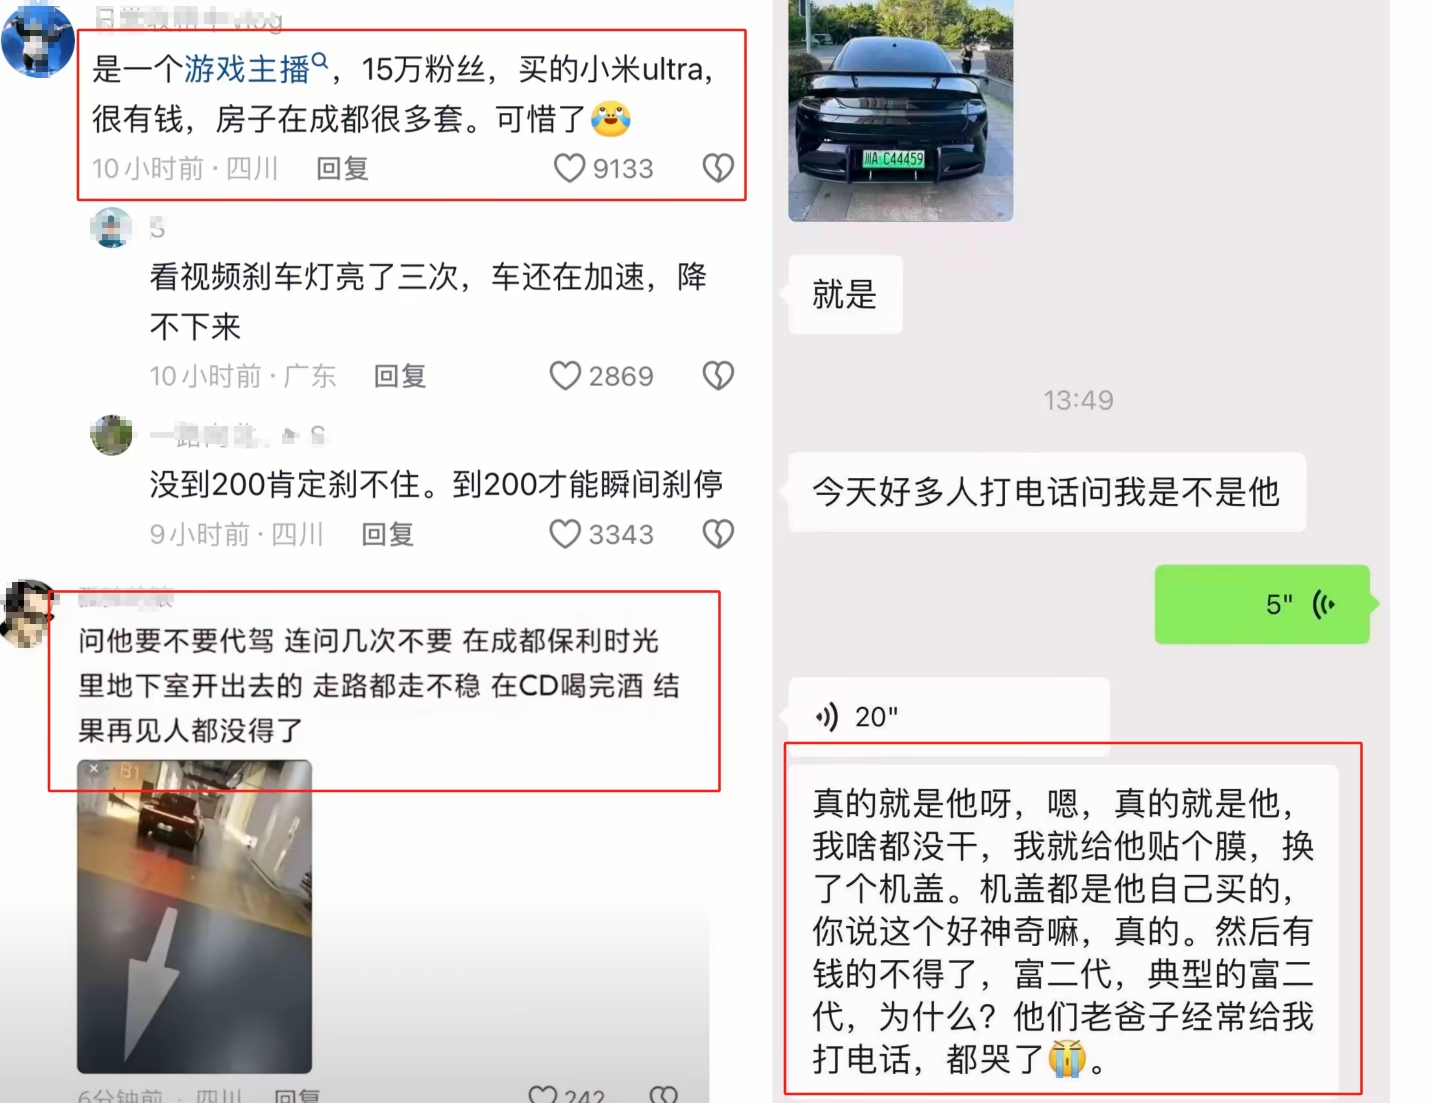
Task: Dislike the comment from 广东
Action: tap(718, 376)
